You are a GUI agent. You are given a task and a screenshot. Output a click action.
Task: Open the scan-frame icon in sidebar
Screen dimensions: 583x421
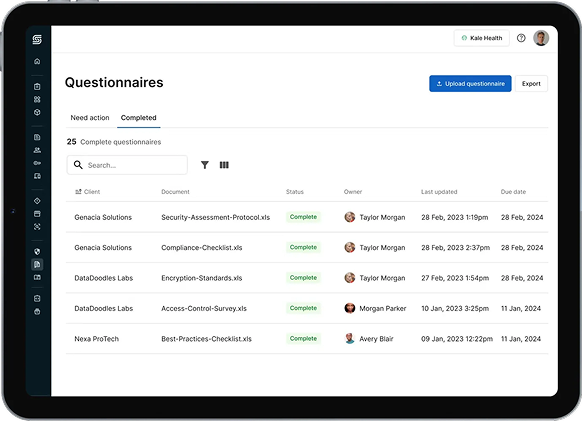pos(37,226)
